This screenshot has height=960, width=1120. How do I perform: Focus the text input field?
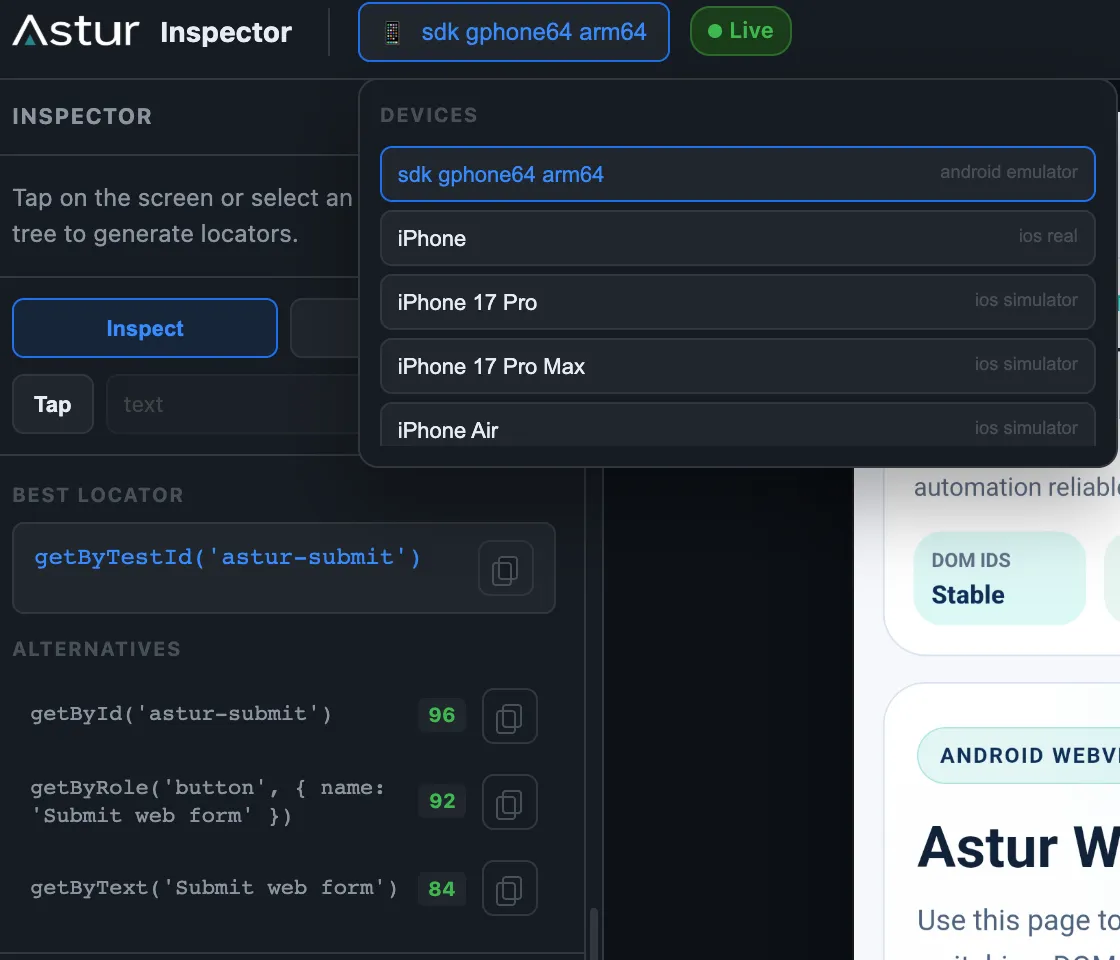233,404
